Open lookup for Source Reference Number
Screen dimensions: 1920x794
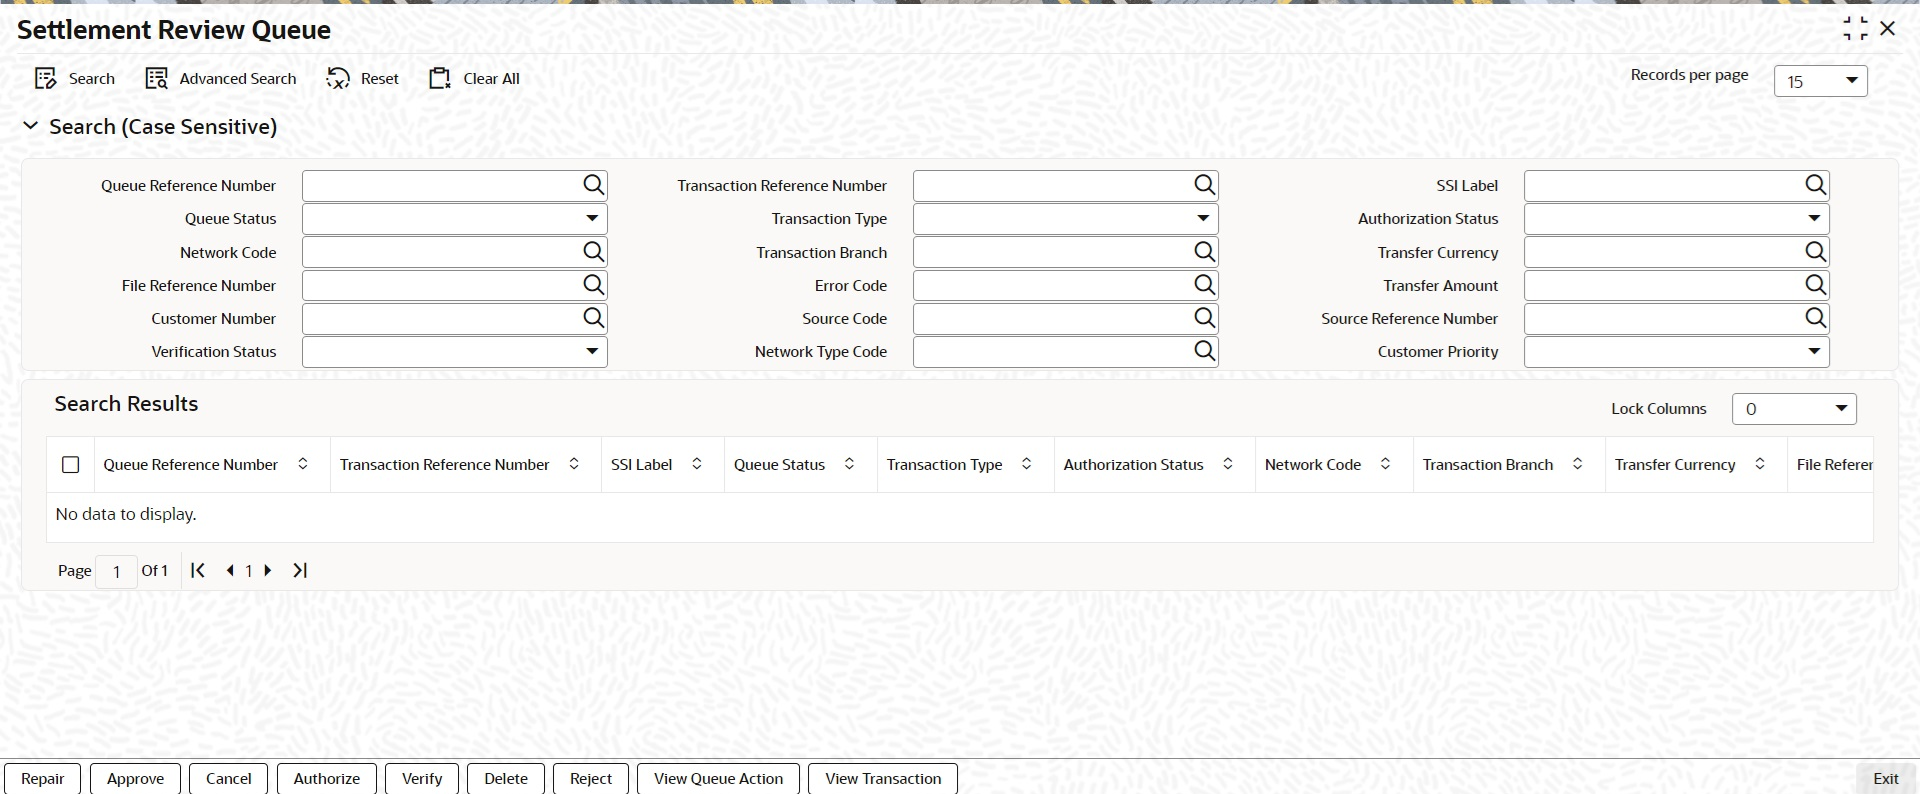pyautogui.click(x=1816, y=318)
